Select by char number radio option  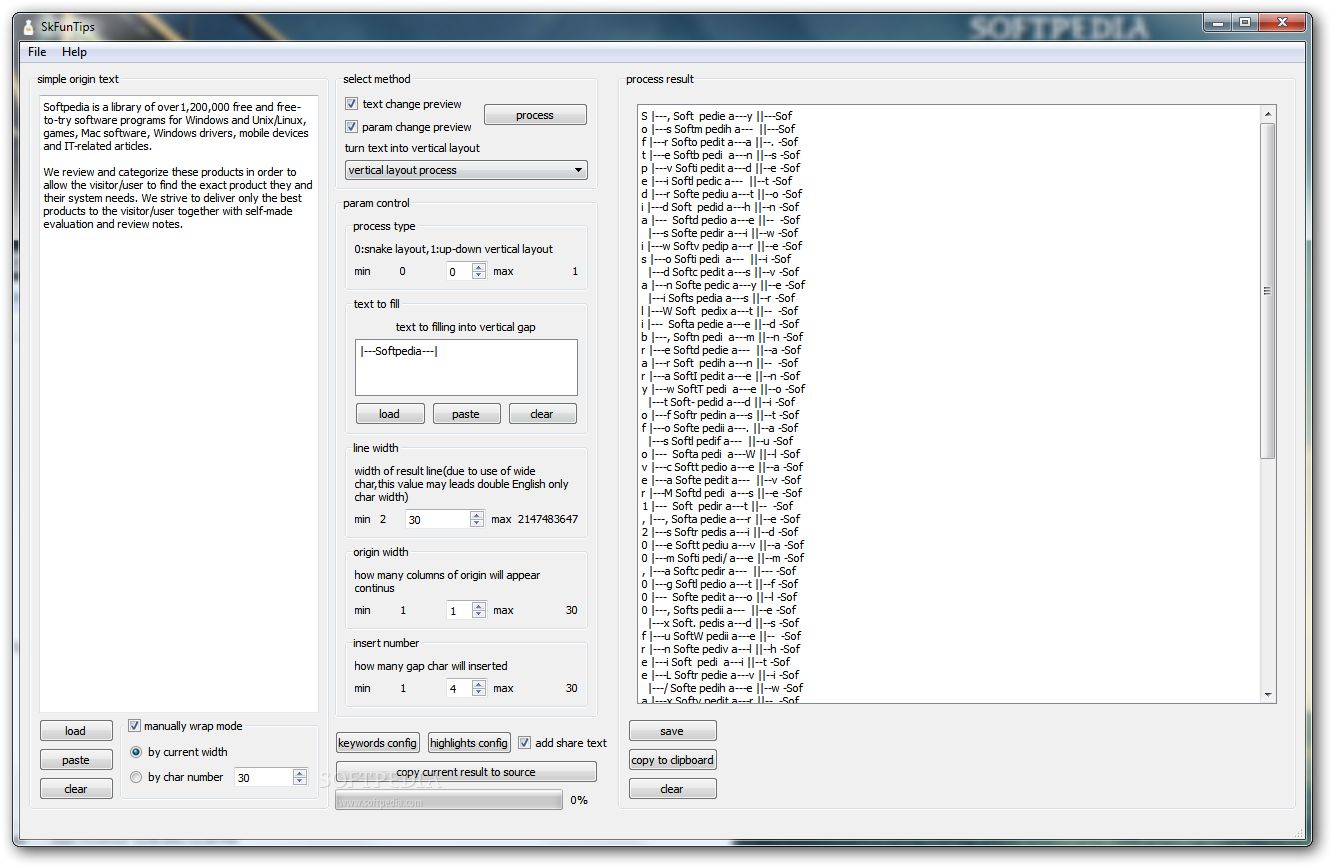pyautogui.click(x=137, y=777)
